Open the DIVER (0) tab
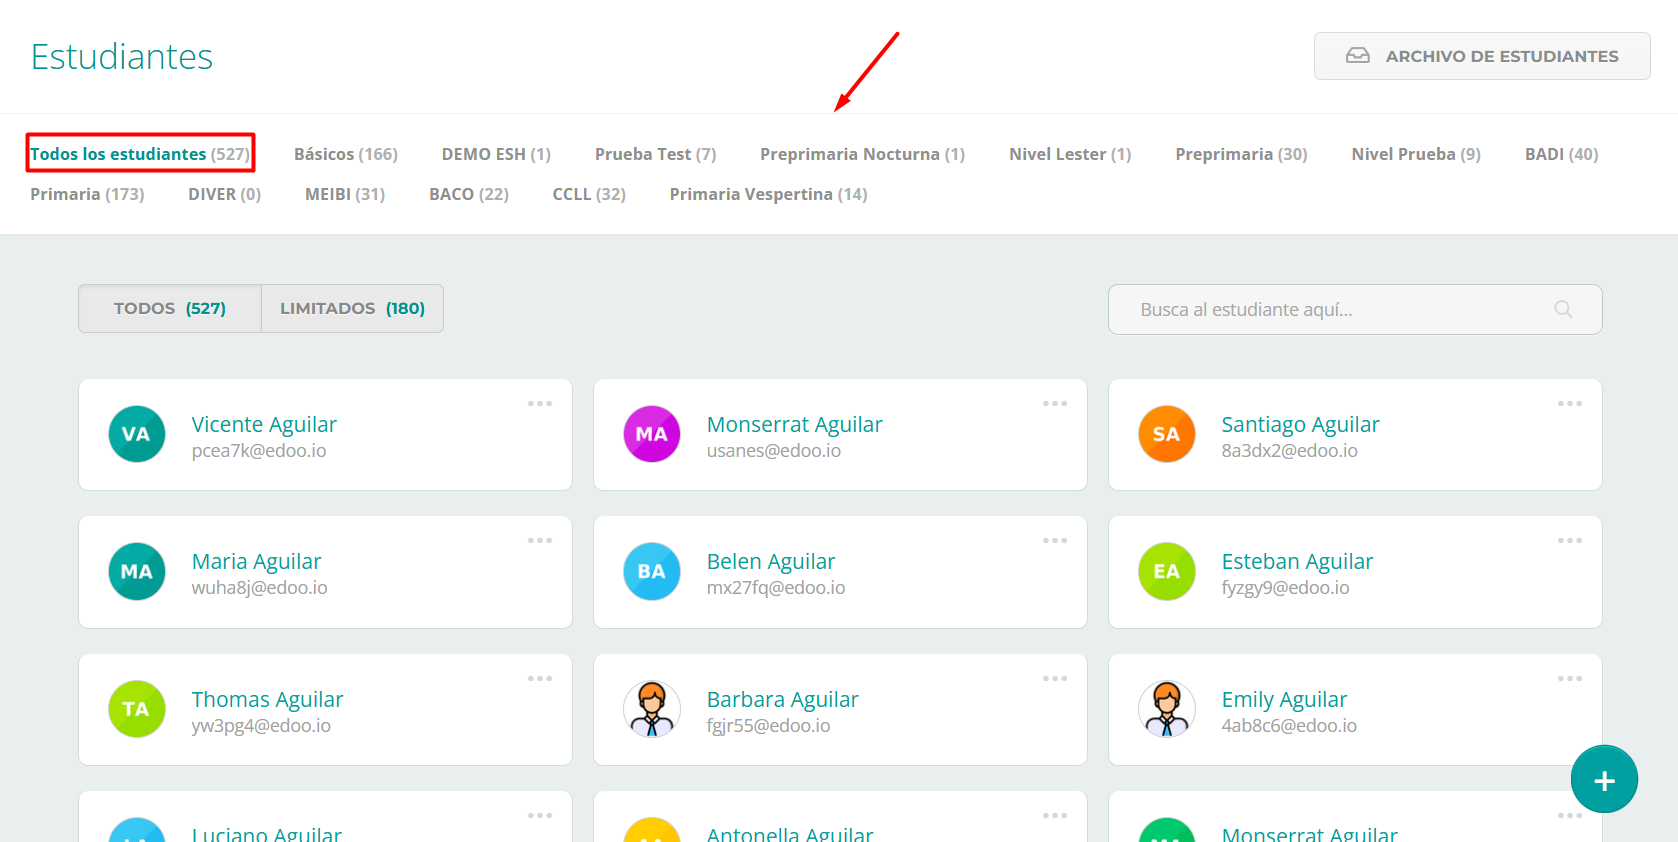Screen dimensions: 1678x842 [x=225, y=194]
